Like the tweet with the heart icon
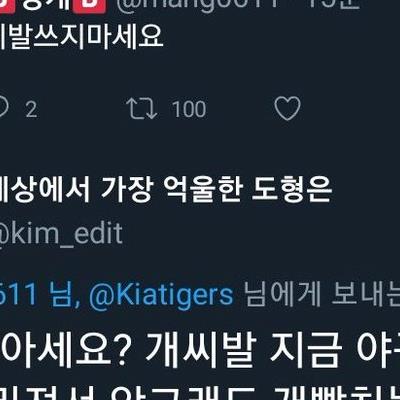 point(287,109)
